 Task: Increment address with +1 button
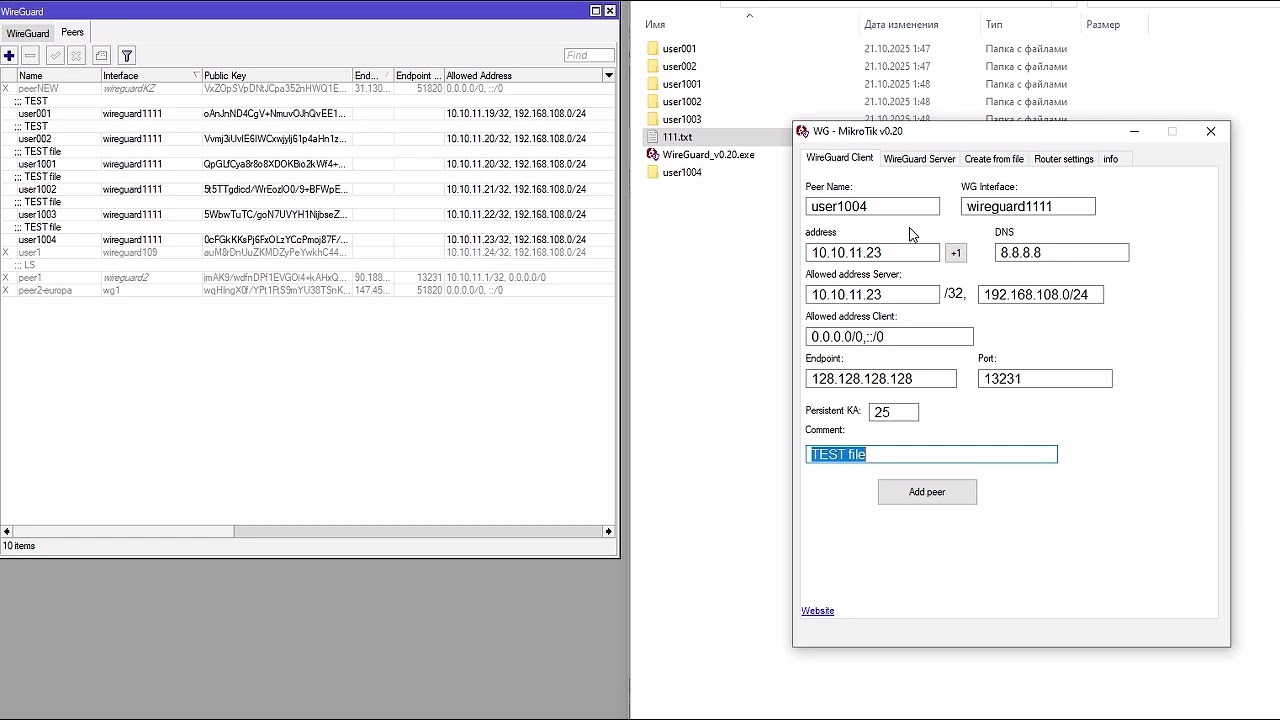(956, 253)
